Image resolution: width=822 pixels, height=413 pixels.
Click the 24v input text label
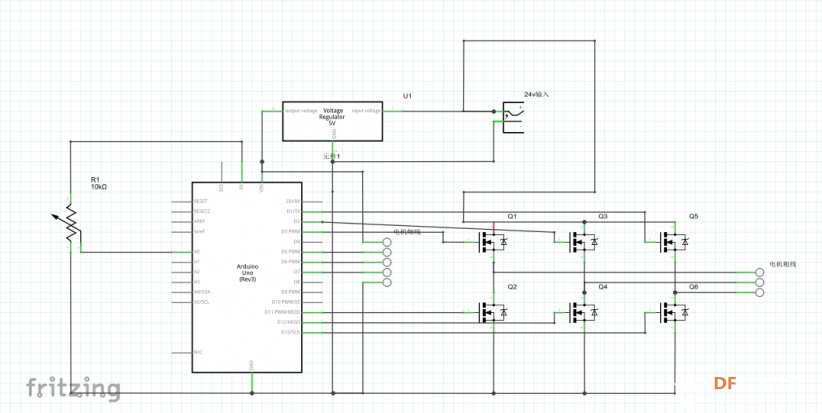536,95
